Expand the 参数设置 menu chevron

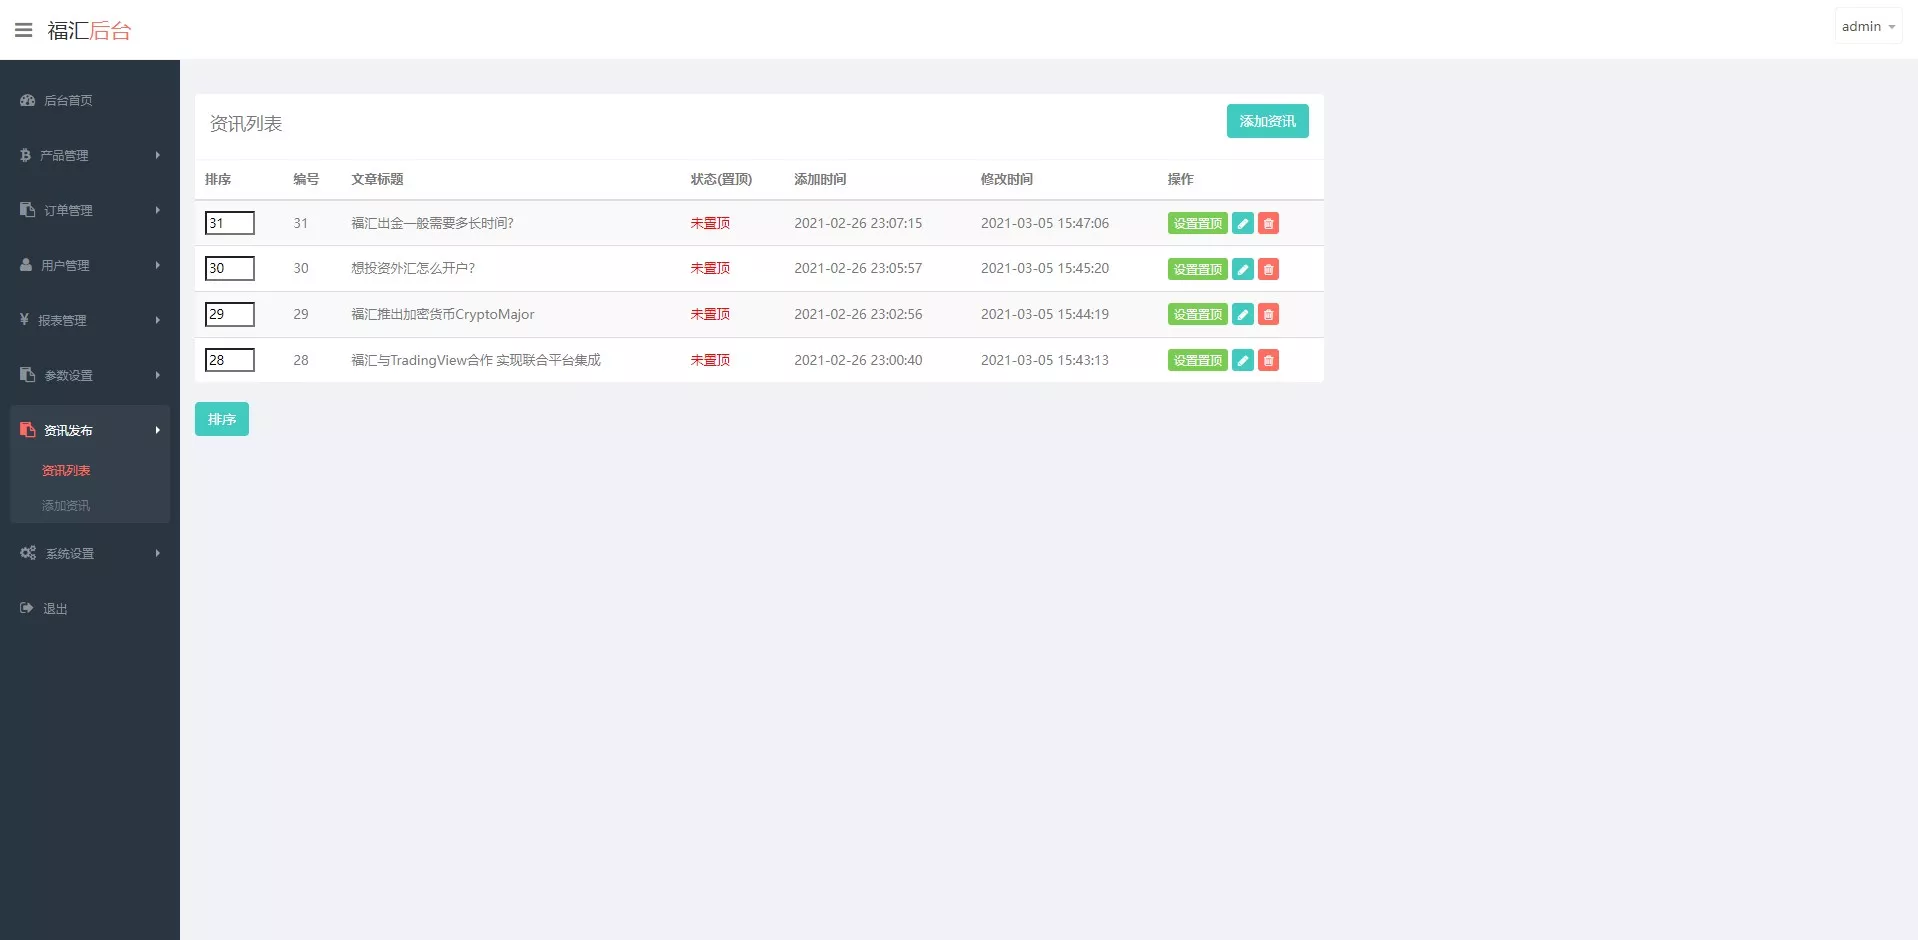point(156,375)
